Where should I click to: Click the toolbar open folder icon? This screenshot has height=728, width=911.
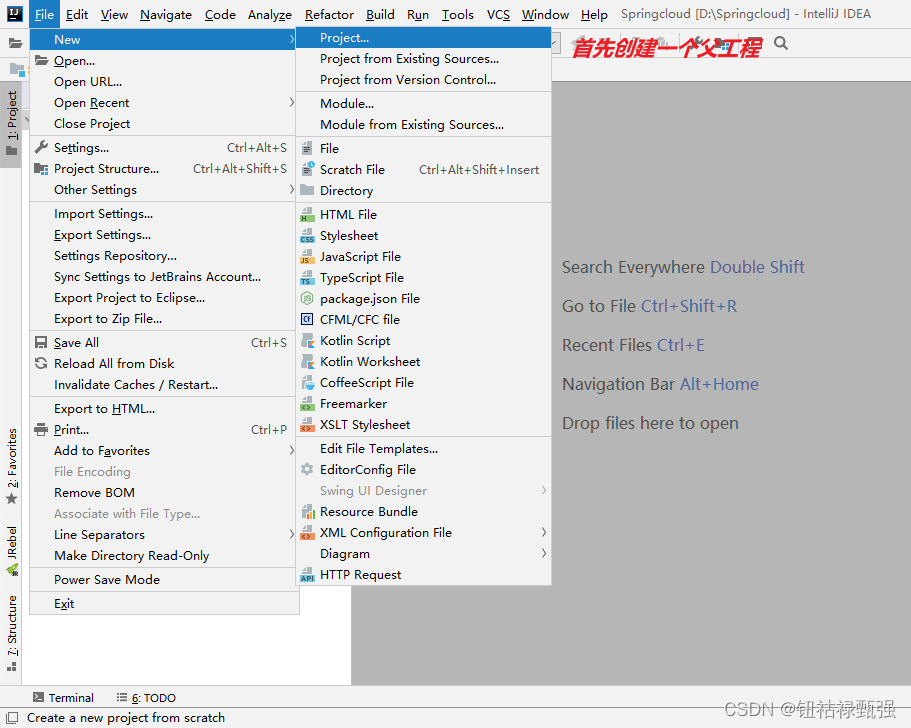click(15, 43)
